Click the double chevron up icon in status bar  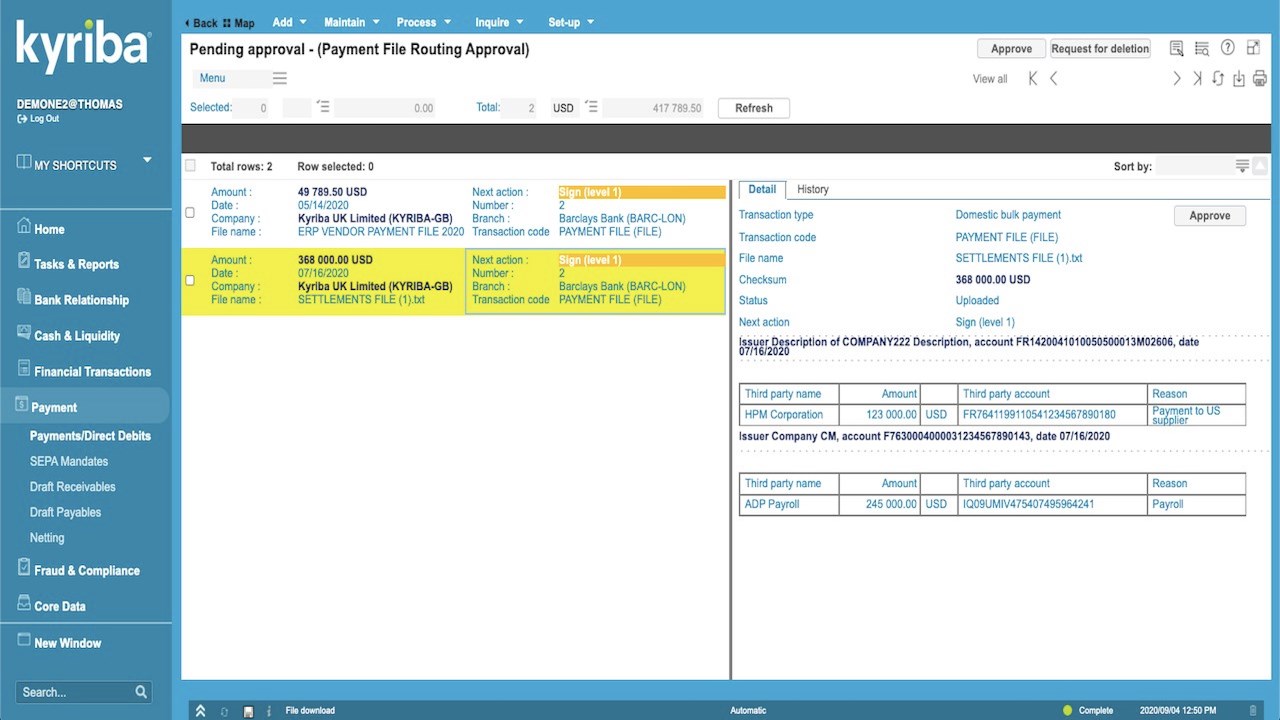point(200,711)
